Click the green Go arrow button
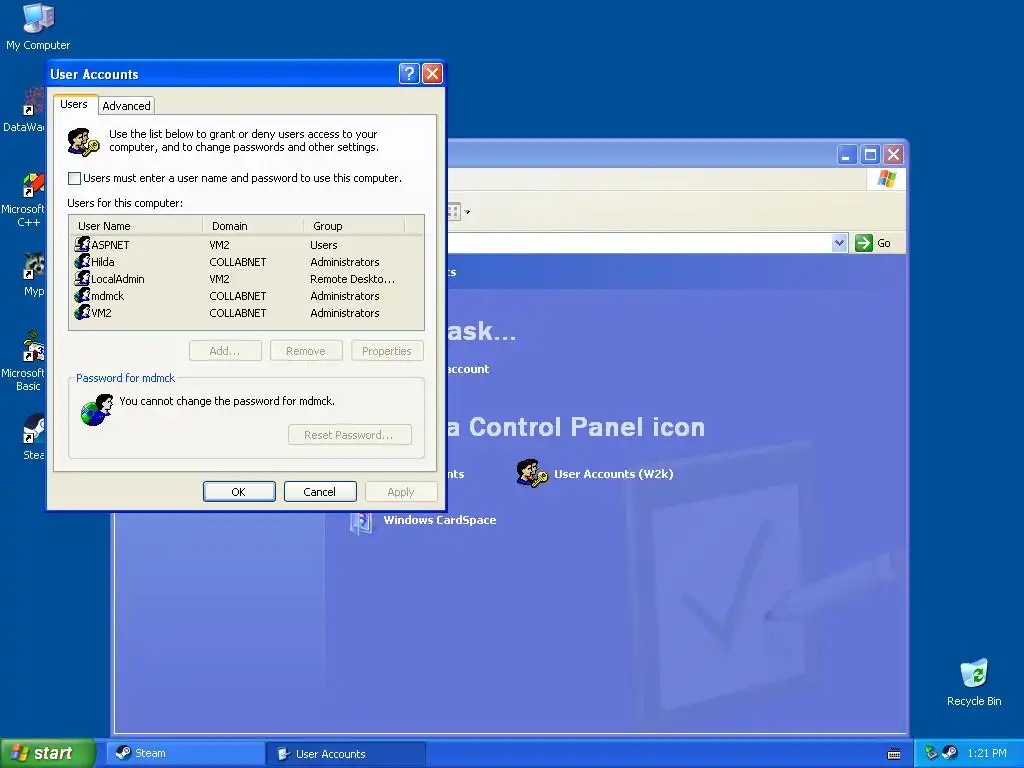Screen dimensions: 1024x768 pyautogui.click(x=863, y=243)
